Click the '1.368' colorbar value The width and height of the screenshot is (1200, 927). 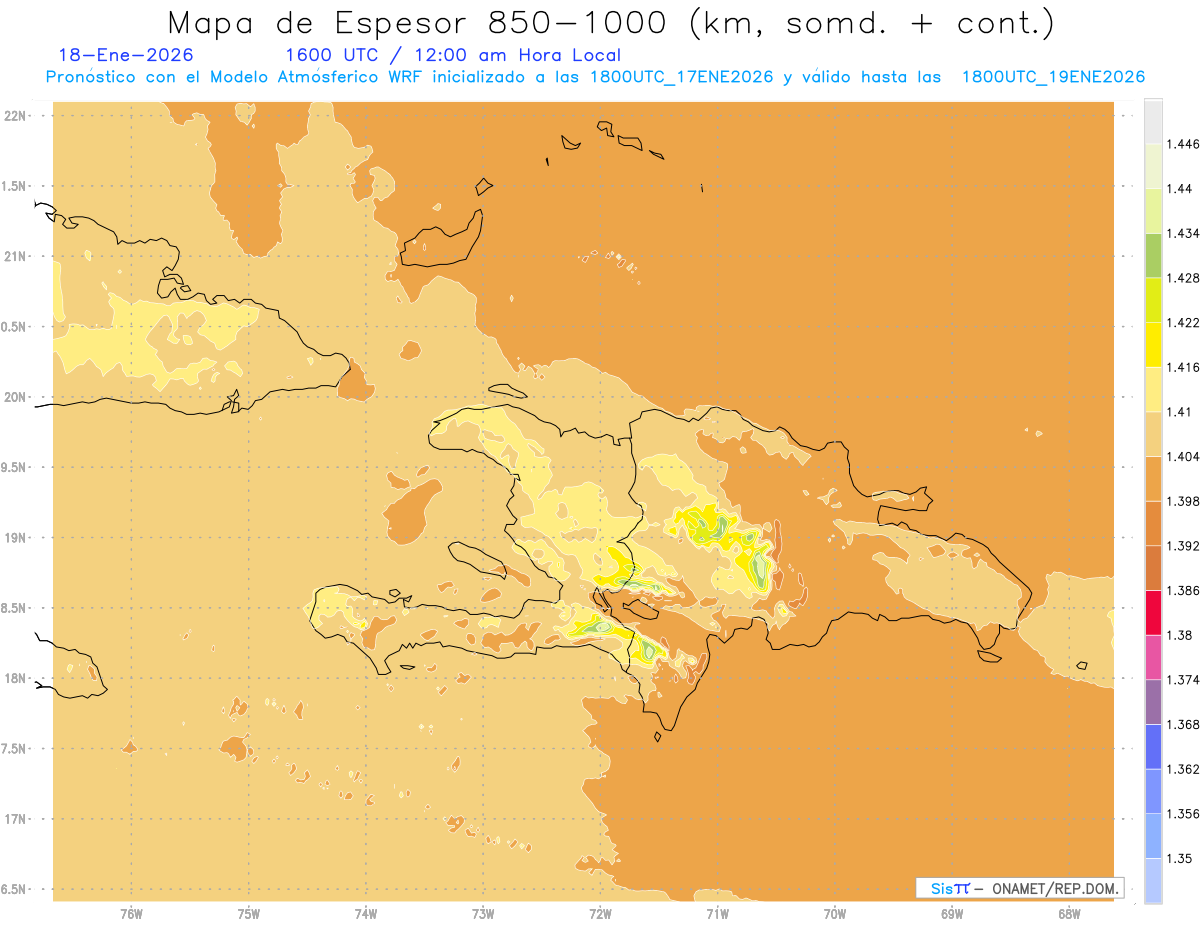1183,725
